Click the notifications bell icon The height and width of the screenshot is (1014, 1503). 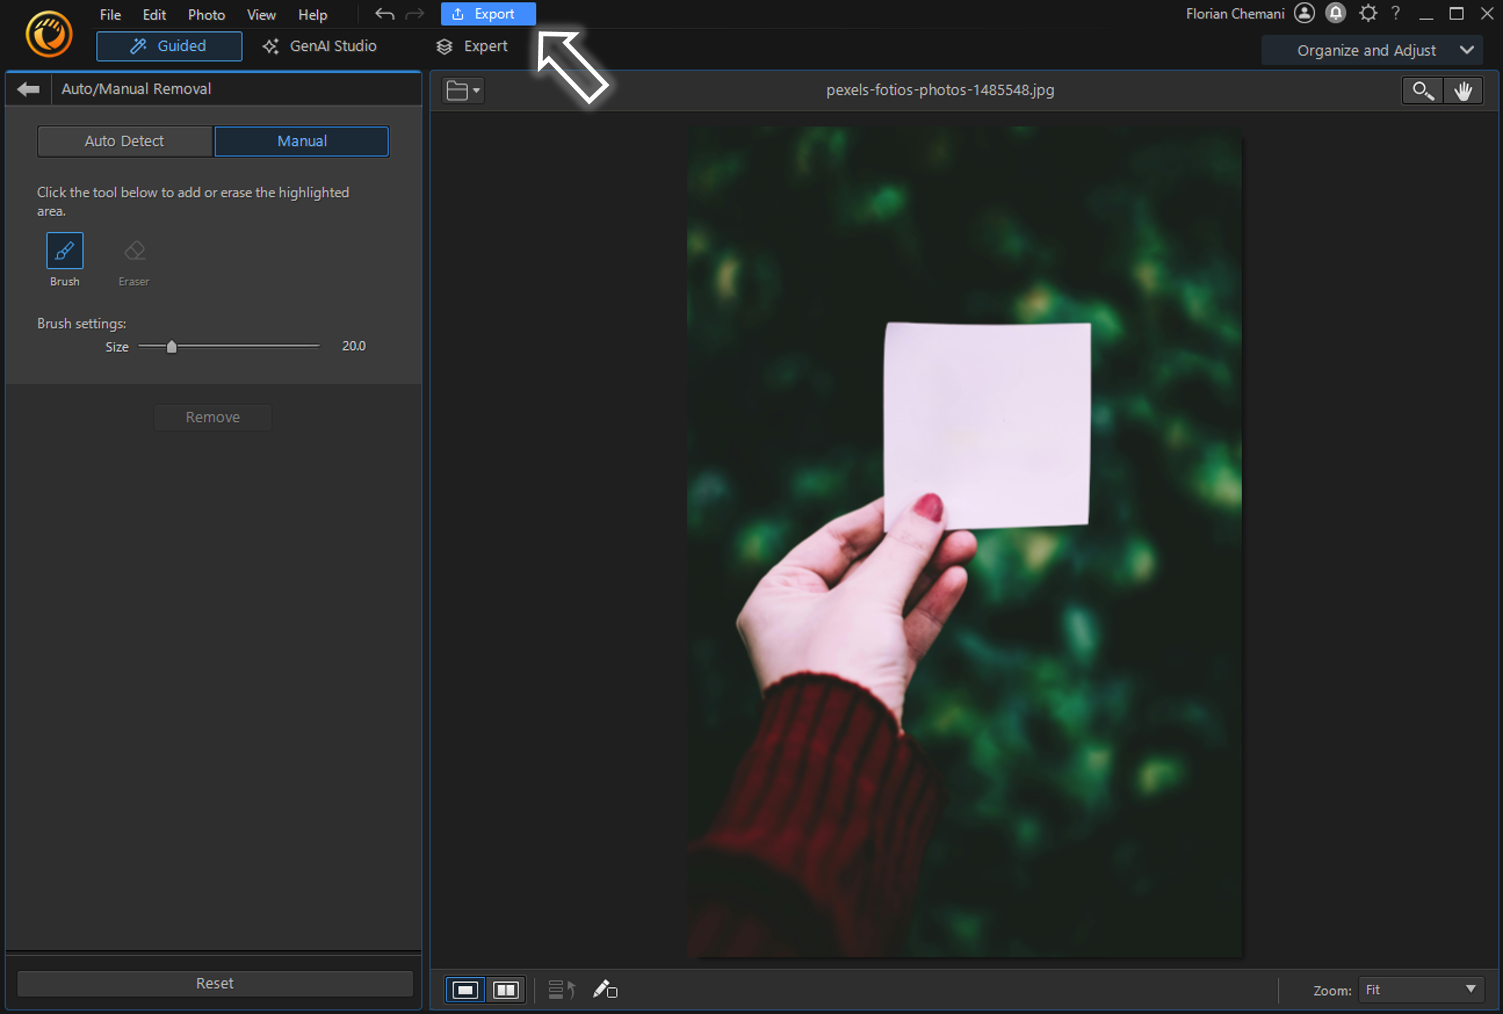(x=1336, y=13)
